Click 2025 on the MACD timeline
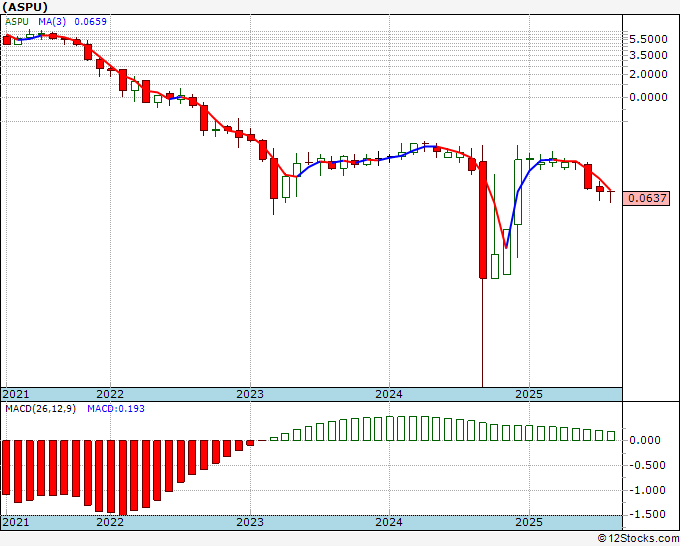This screenshot has width=680, height=546. pos(529,522)
